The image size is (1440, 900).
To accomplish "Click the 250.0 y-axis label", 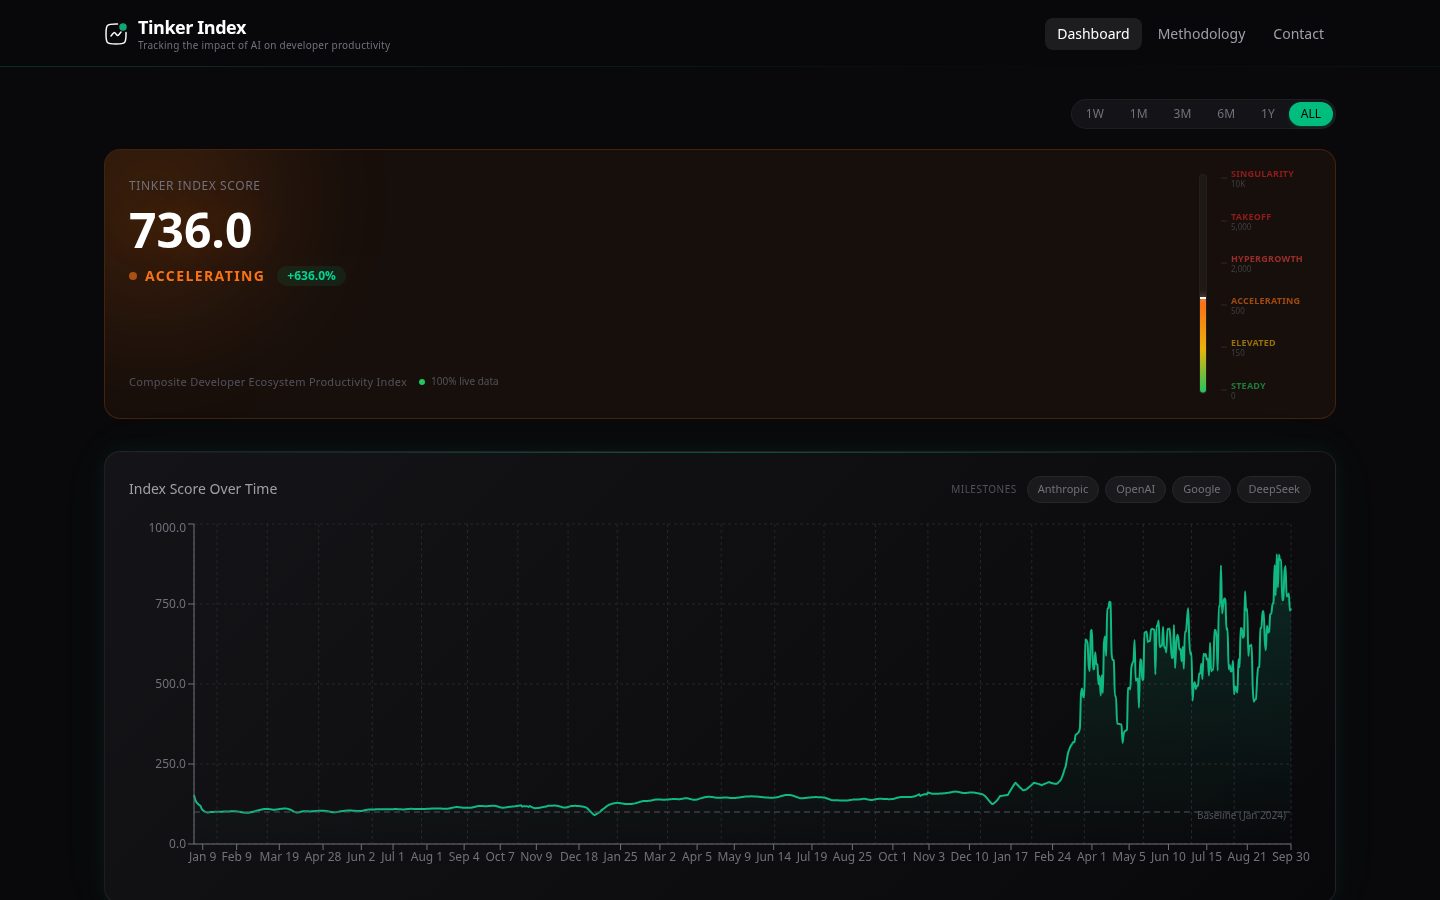I will [170, 764].
